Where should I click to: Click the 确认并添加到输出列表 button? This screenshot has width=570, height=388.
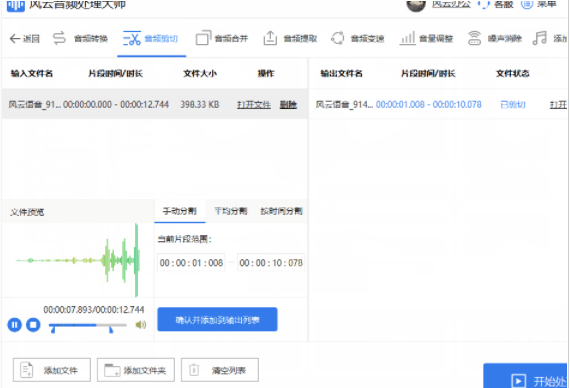tap(217, 320)
